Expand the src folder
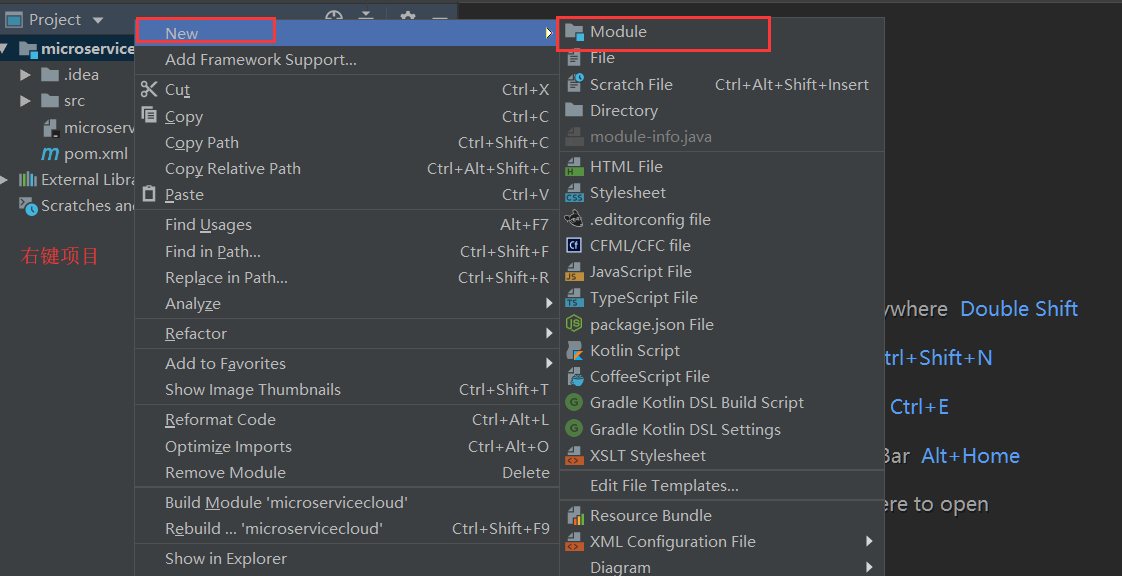The width and height of the screenshot is (1122, 576). pos(26,101)
